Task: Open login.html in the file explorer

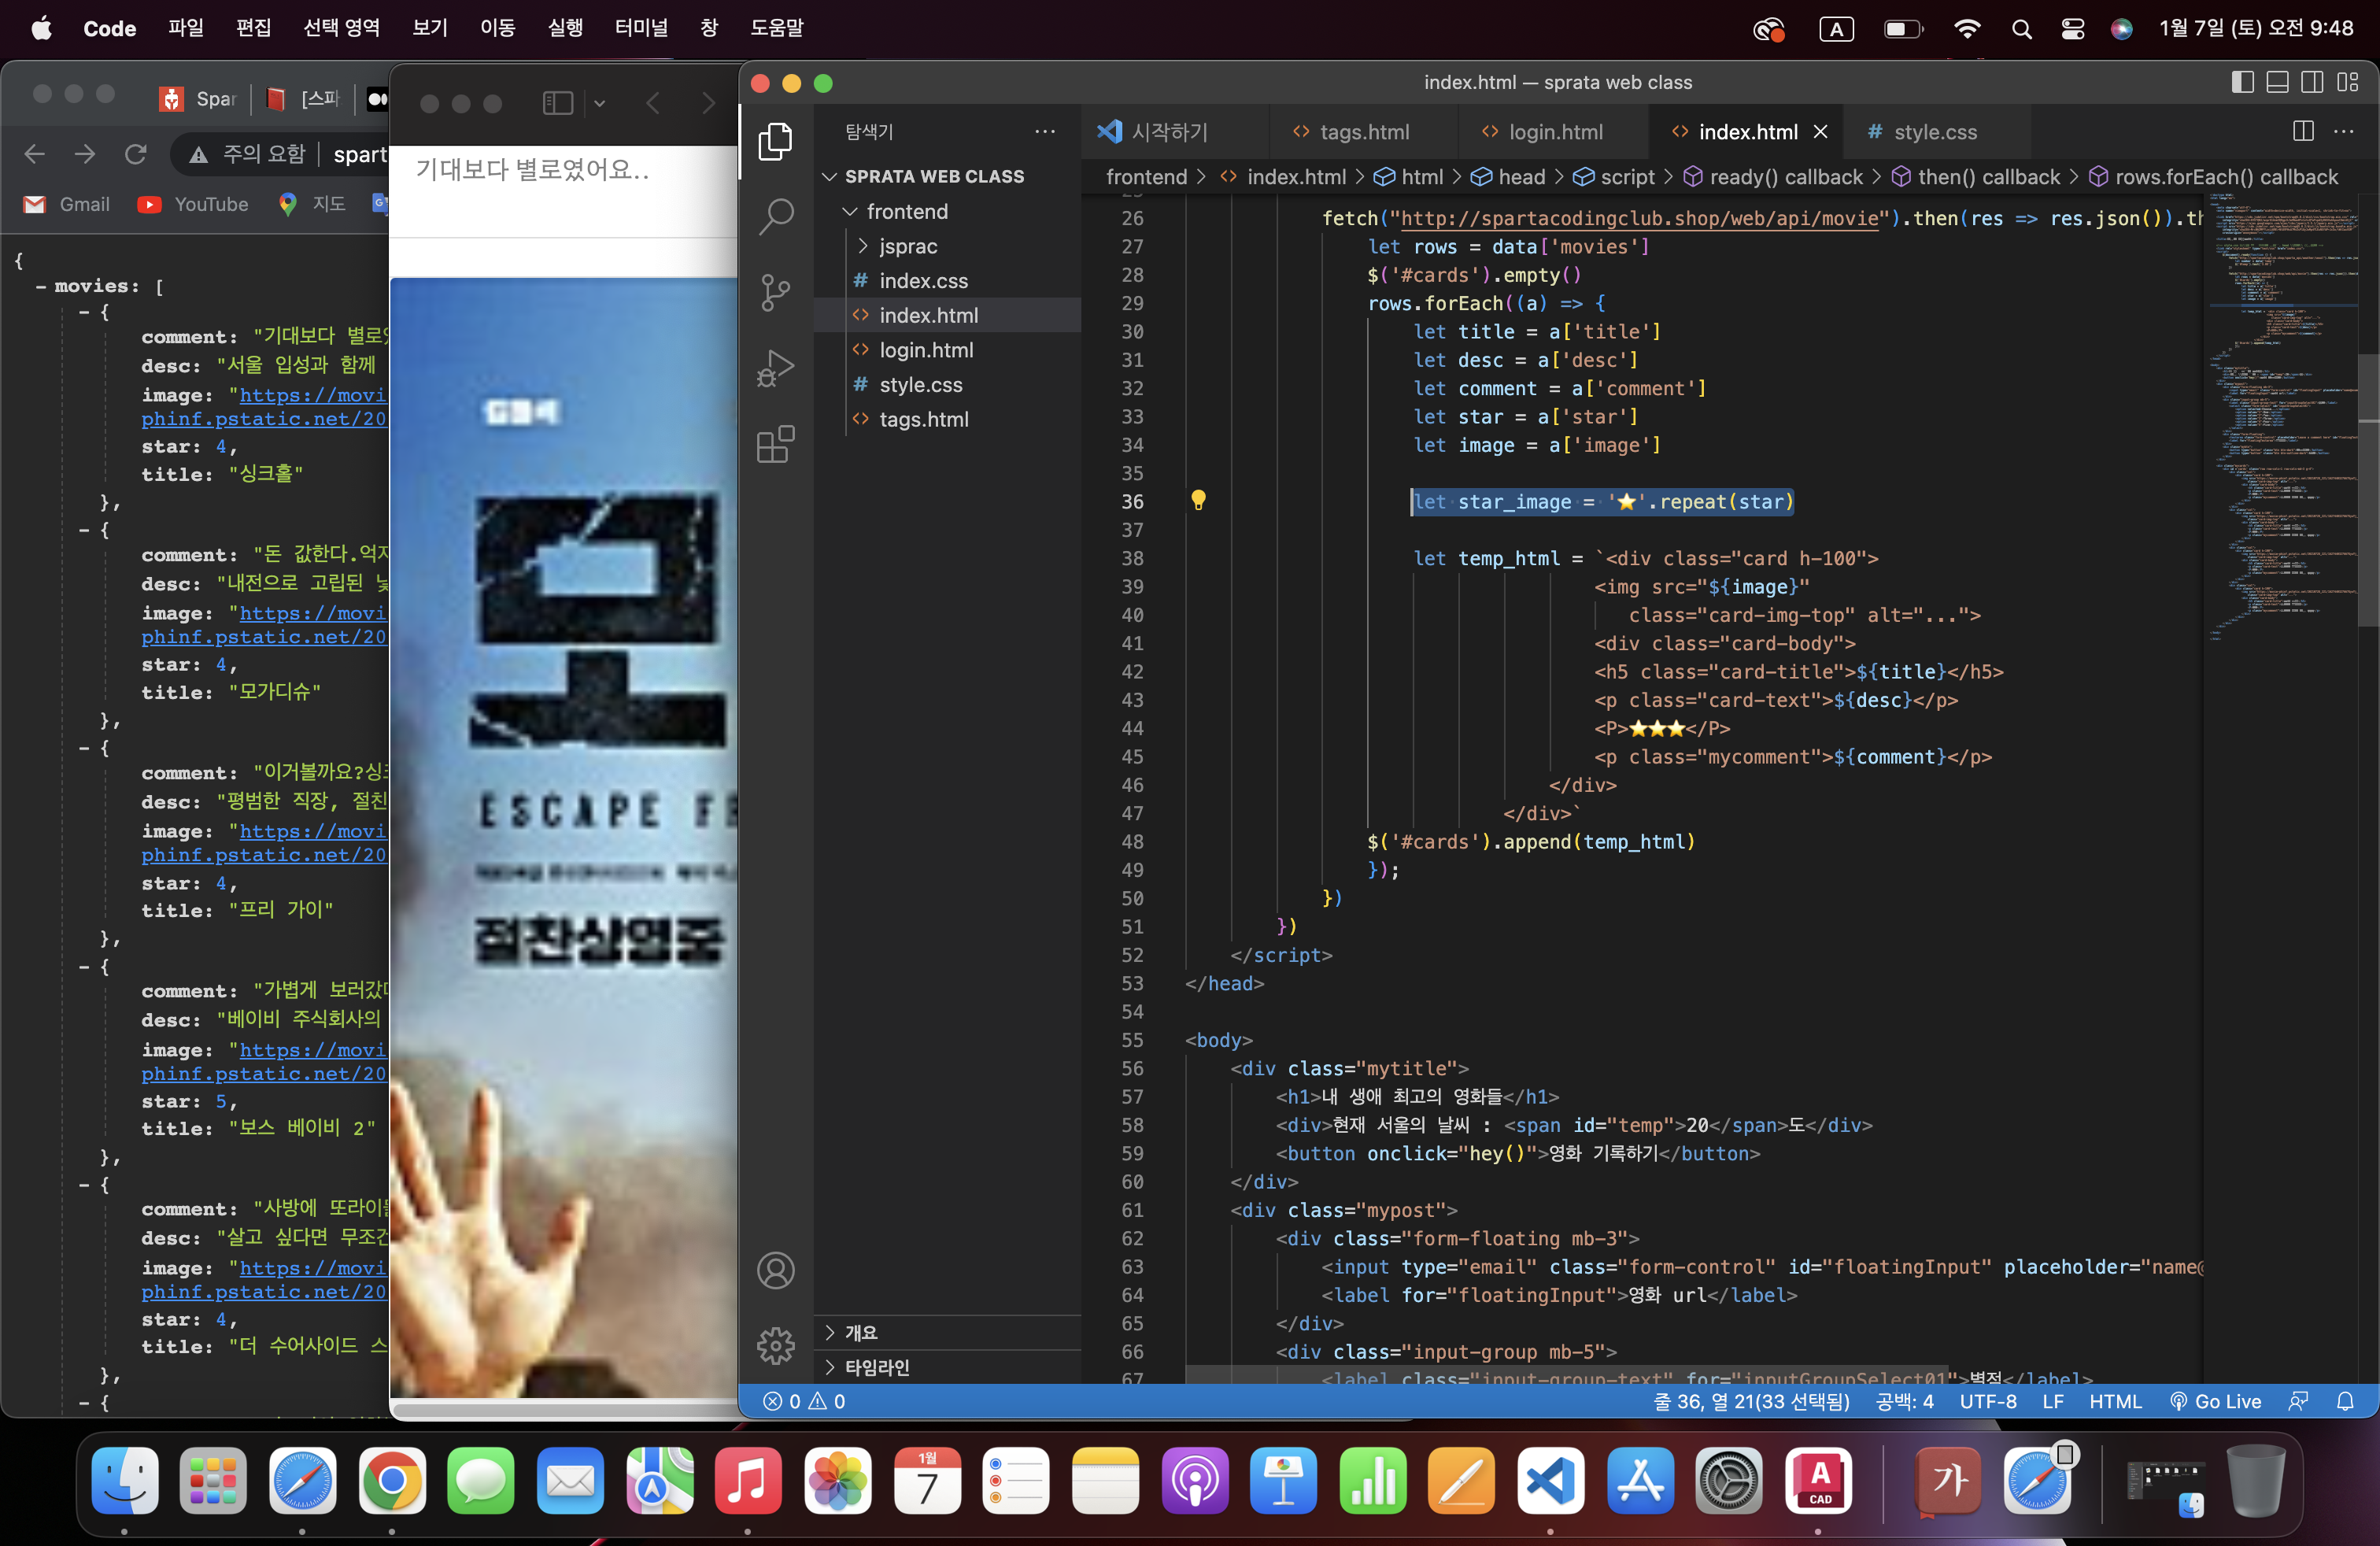Action: 926,350
